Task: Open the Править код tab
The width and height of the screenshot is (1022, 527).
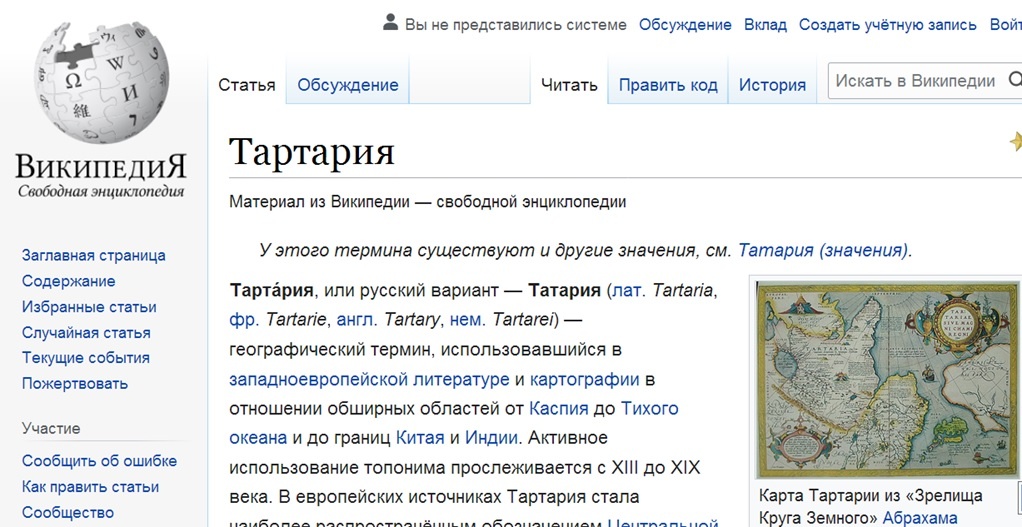Action: pyautogui.click(x=668, y=85)
